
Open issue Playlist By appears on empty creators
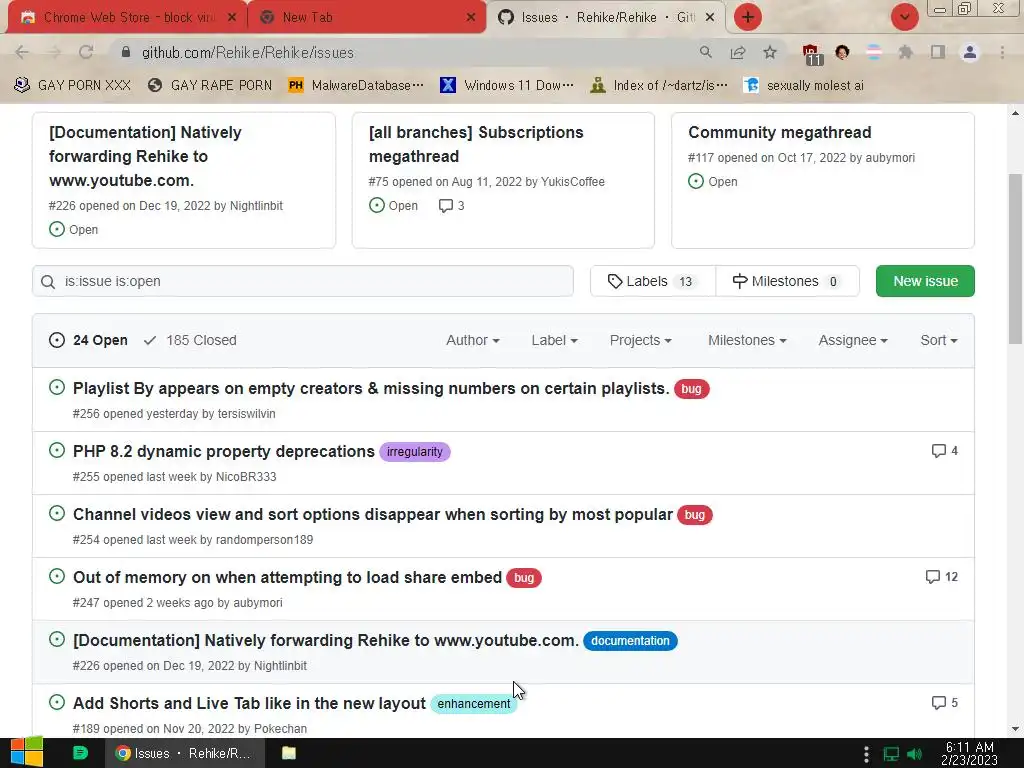371,389
